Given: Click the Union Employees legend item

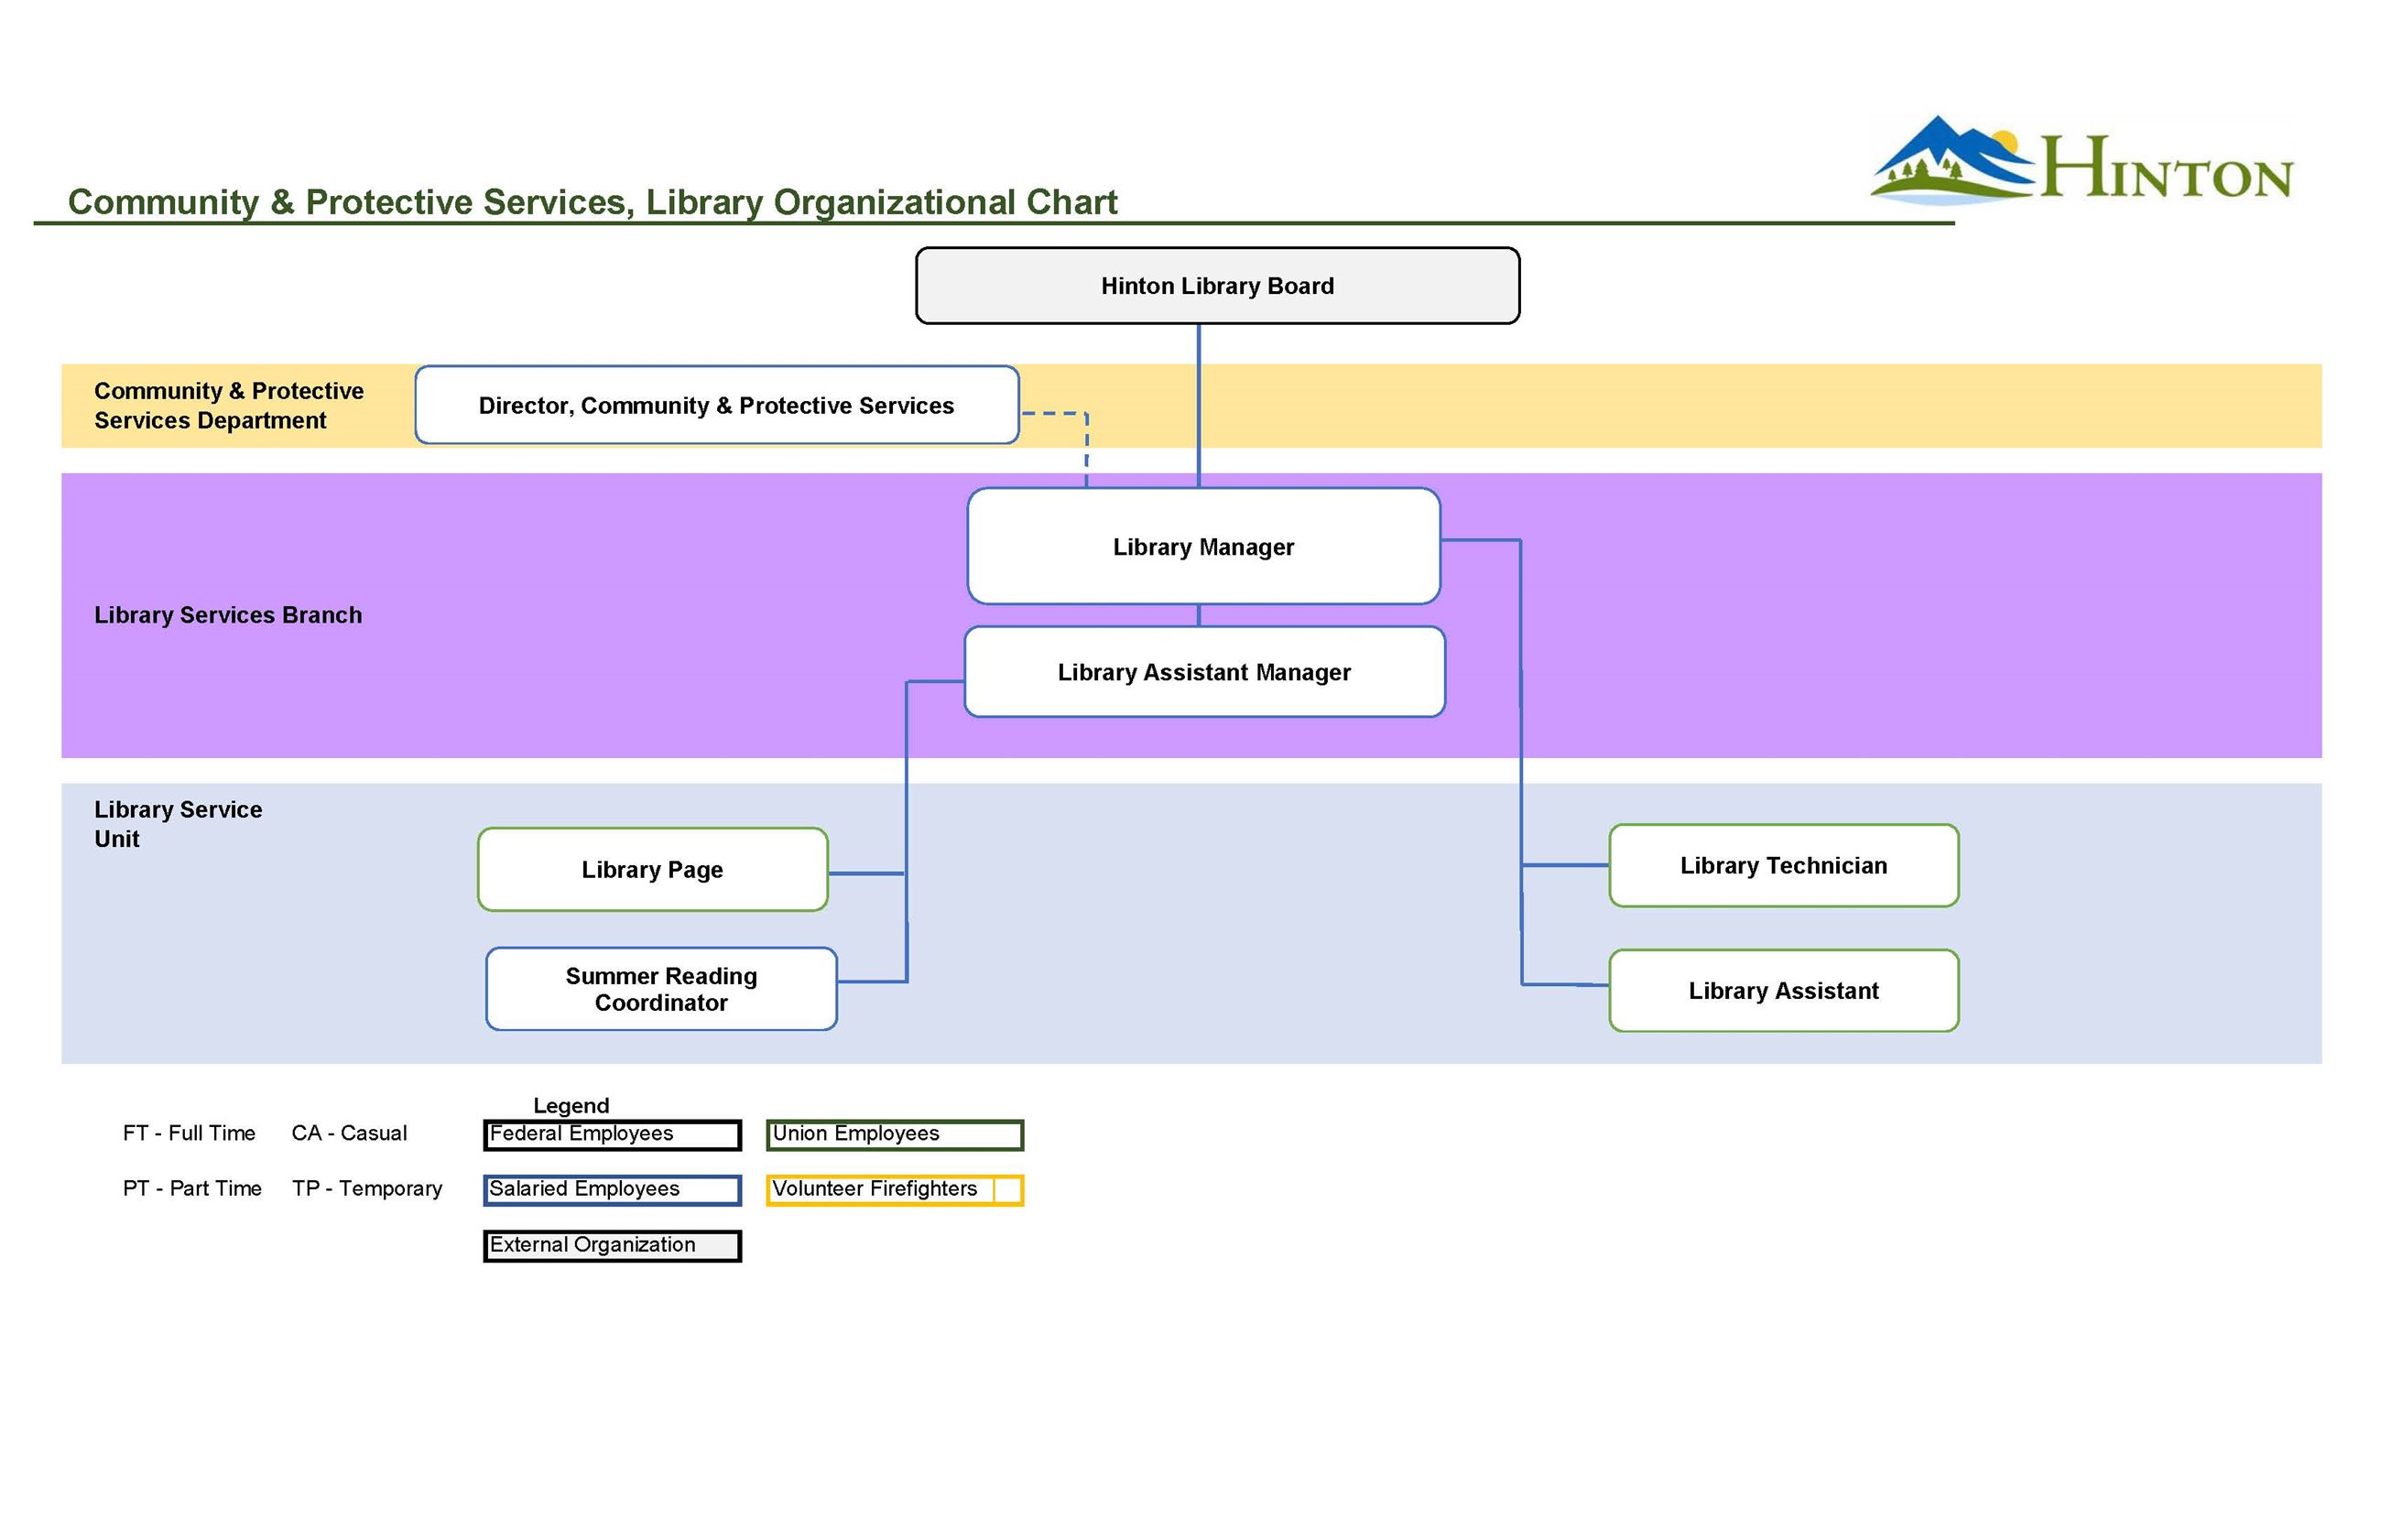Looking at the screenshot, I should pyautogui.click(x=893, y=1135).
